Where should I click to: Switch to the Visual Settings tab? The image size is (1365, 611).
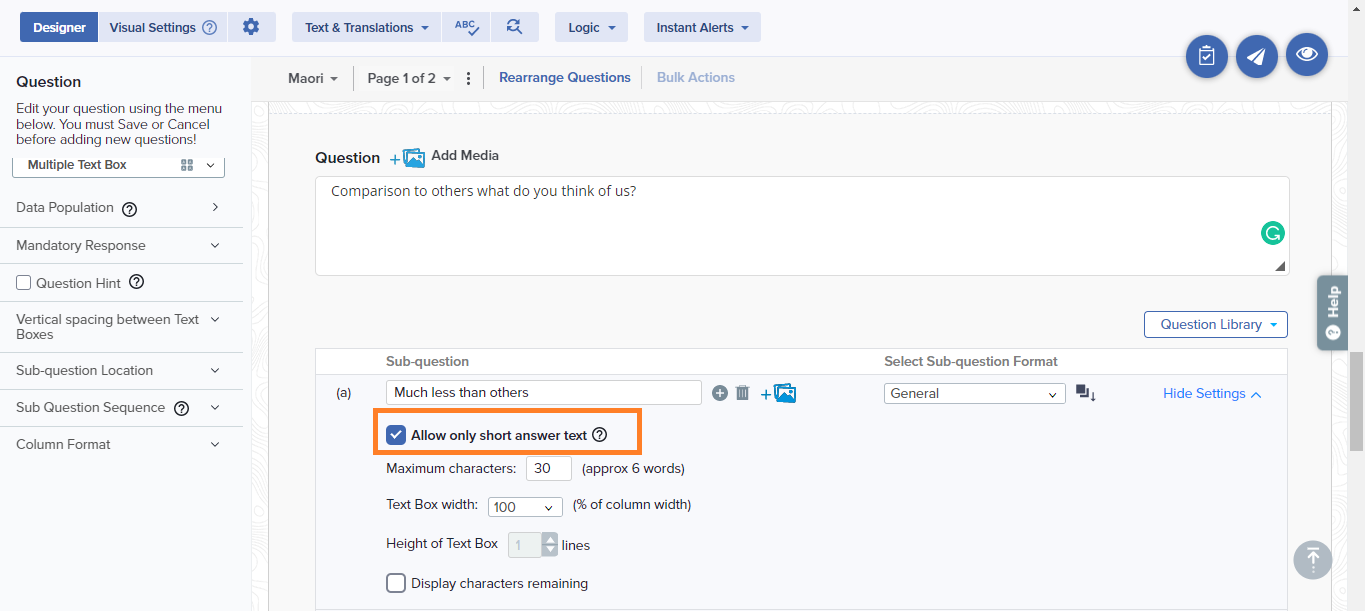tap(162, 27)
